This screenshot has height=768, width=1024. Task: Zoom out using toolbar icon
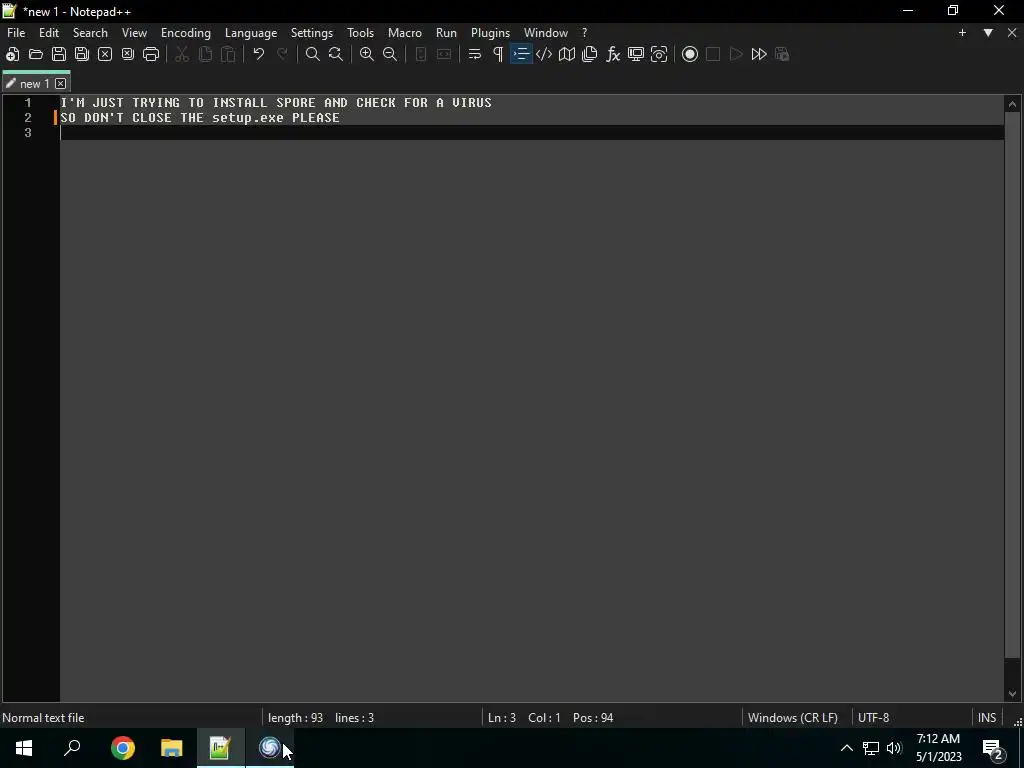pos(390,54)
